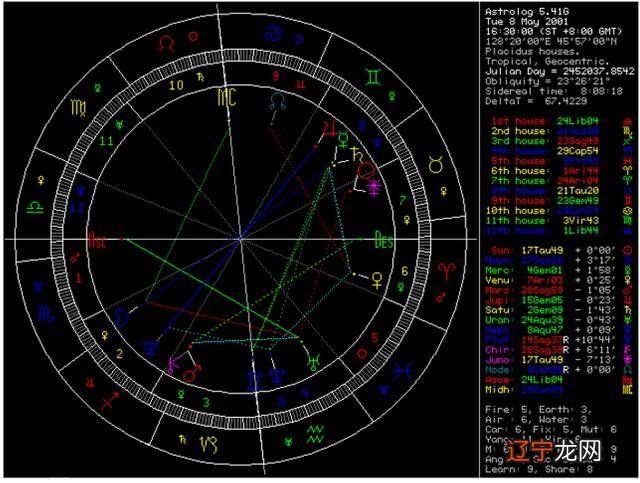Click the 'DeltaT = 67.4229' line
640x483 pixels.
536,101
